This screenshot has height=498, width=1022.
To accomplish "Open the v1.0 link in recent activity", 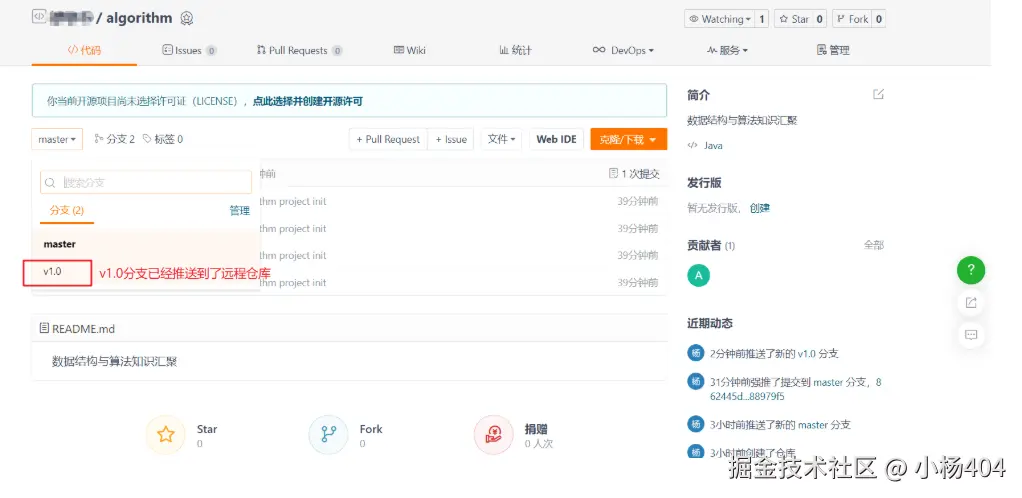I will click(806, 354).
